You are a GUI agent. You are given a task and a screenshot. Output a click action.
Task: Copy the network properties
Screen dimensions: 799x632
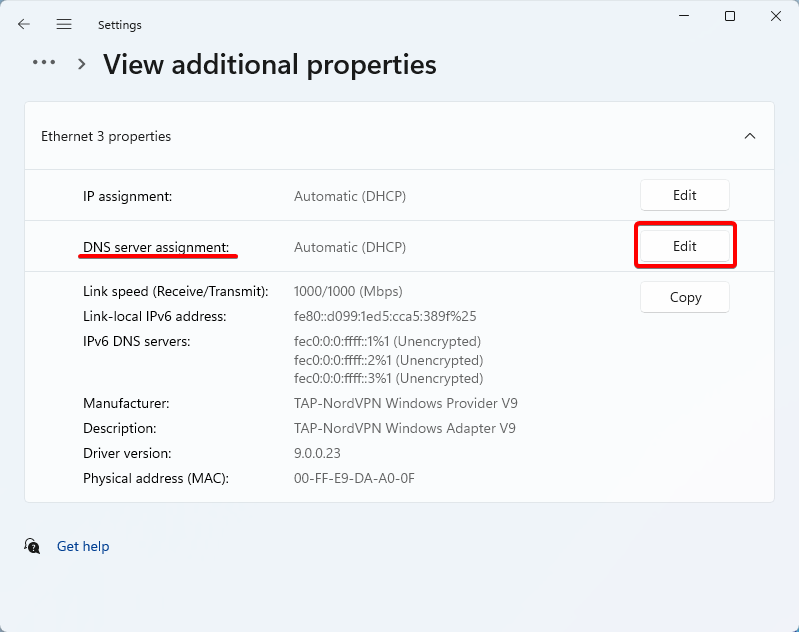pyautogui.click(x=684, y=297)
